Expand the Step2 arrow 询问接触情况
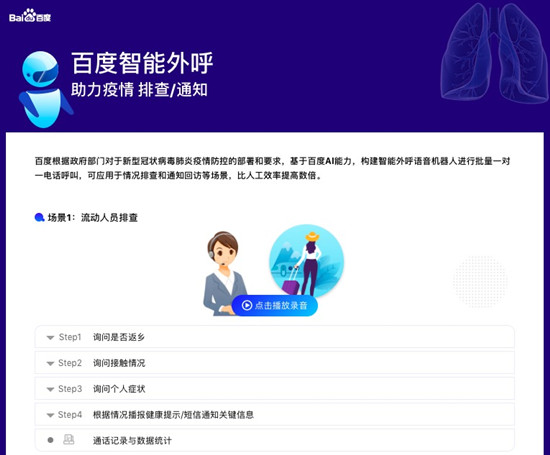The height and width of the screenshot is (455, 550). click(x=50, y=363)
